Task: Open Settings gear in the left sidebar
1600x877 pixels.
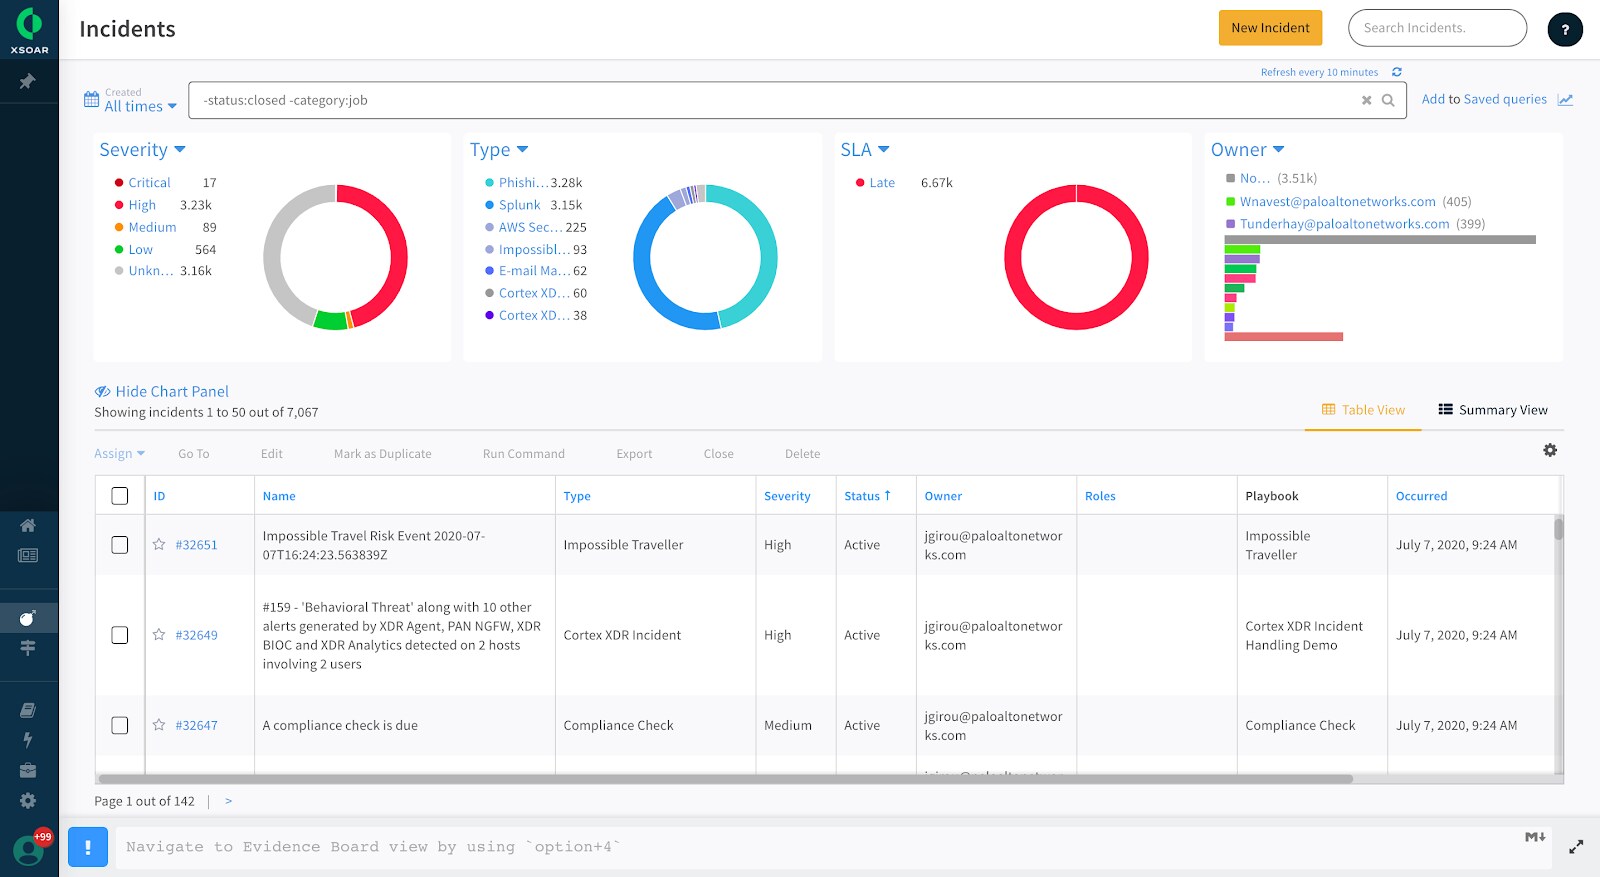Action: (28, 801)
